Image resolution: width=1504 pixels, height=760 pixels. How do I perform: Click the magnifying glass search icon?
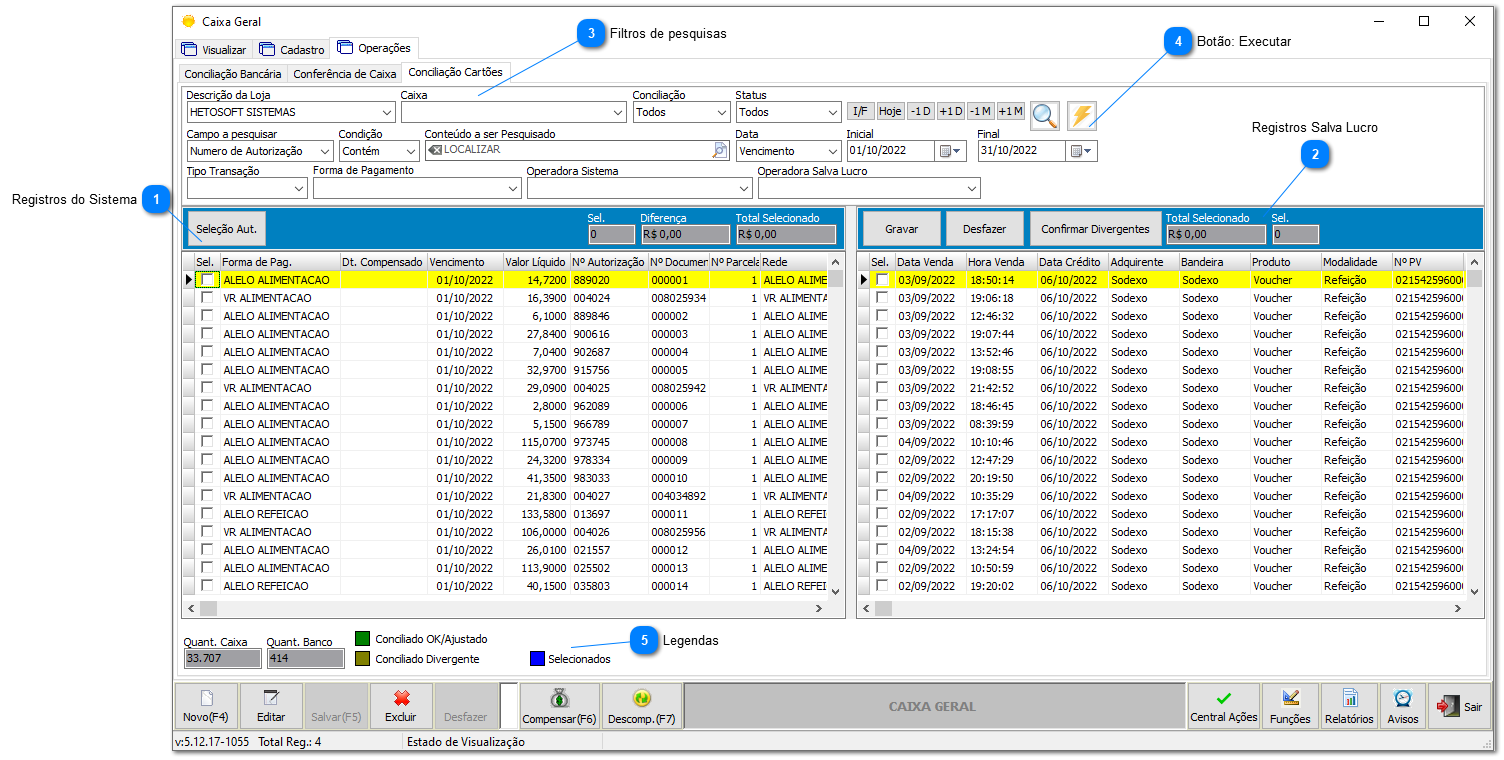tap(1045, 115)
